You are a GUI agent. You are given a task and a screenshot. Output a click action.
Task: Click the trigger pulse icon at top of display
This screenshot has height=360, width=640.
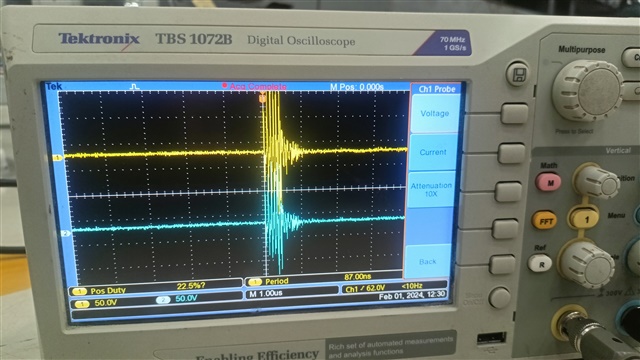(x=134, y=86)
